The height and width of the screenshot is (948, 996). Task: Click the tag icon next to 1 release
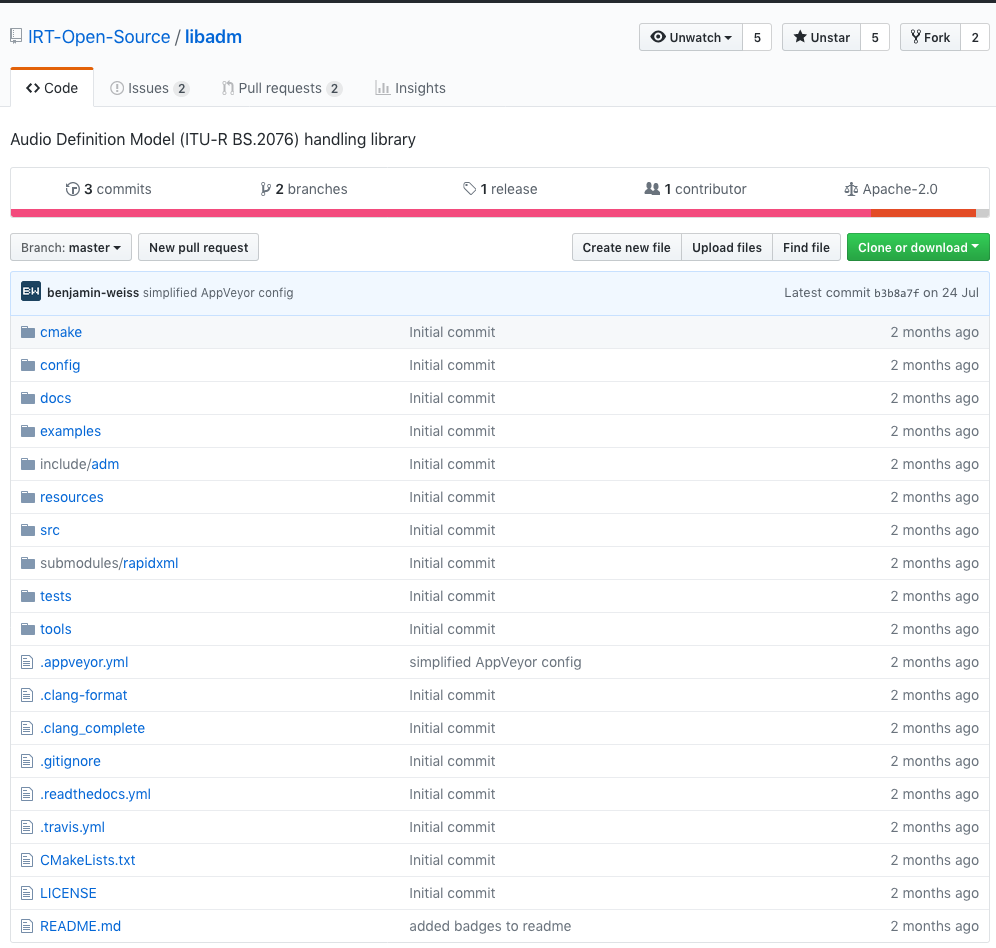coord(469,189)
